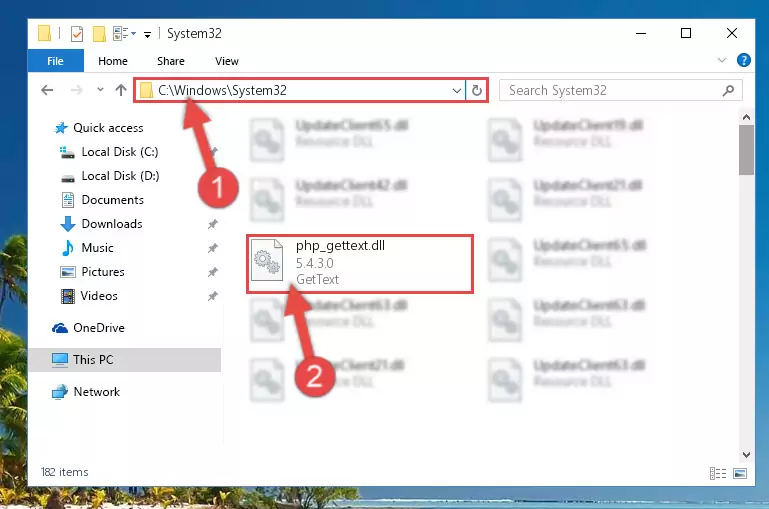The height and width of the screenshot is (509, 769).
Task: Go forward with the forward arrow
Action: (76, 90)
